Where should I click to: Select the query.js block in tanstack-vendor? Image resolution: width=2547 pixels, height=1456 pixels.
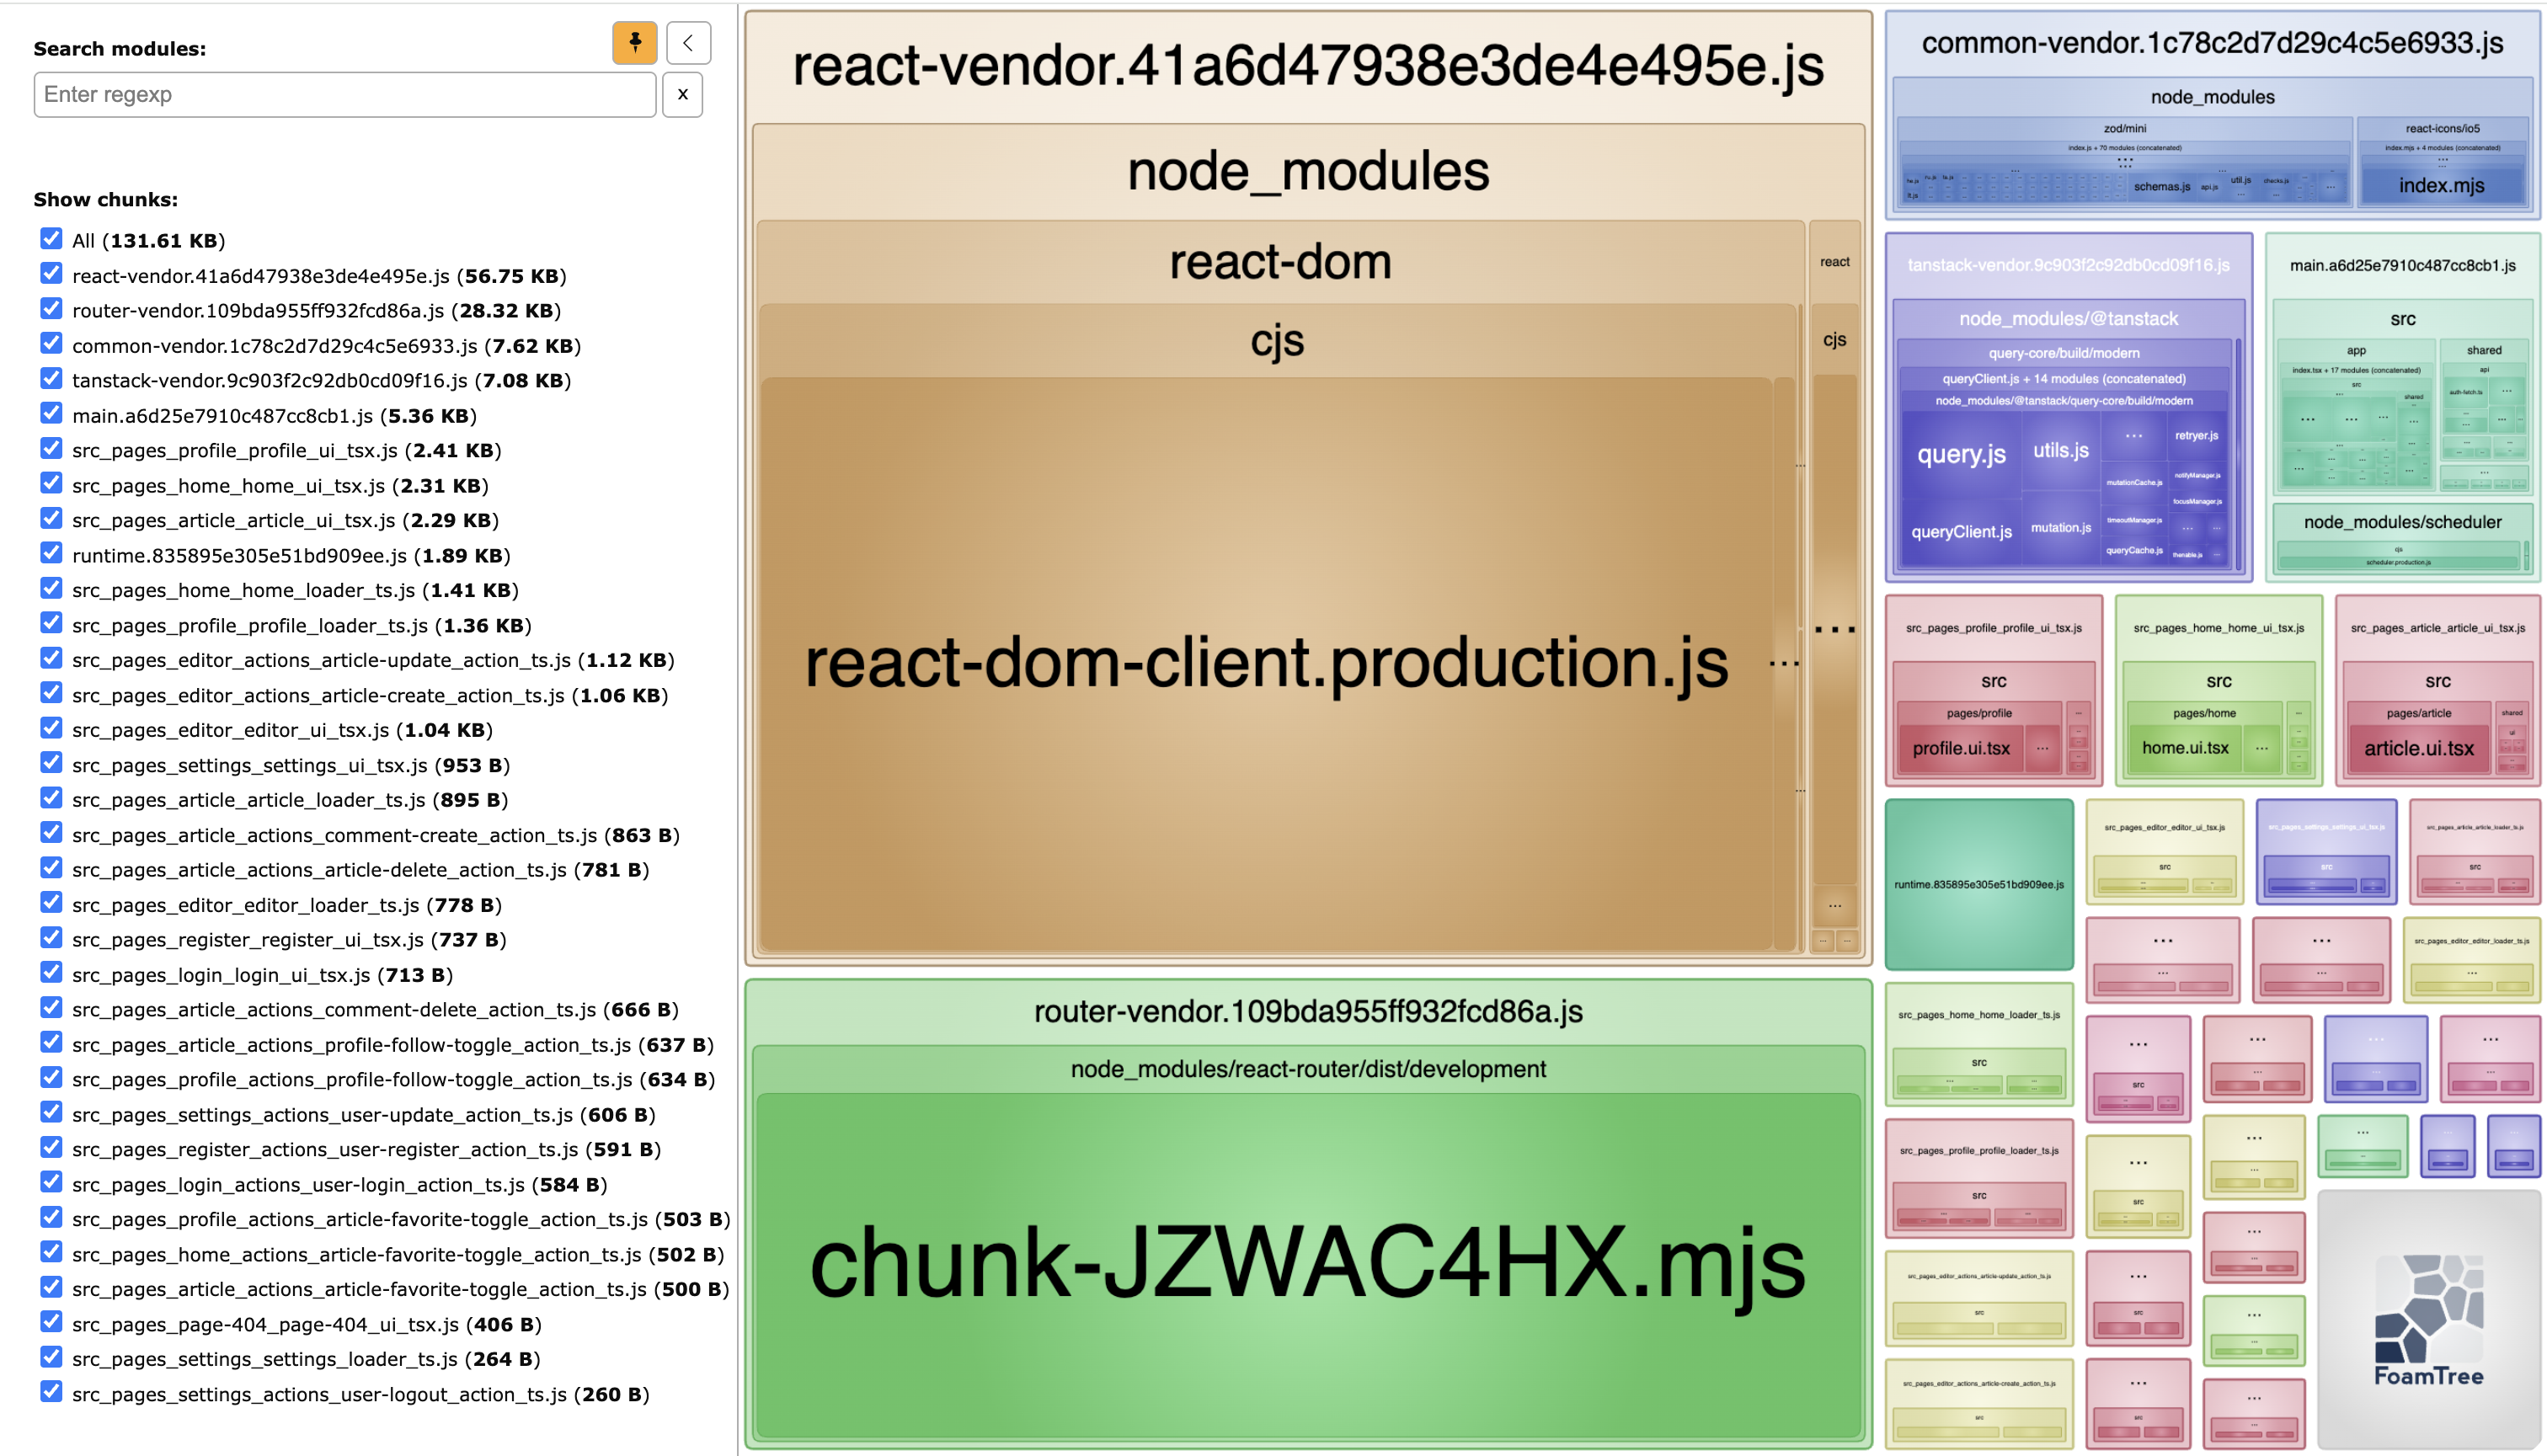coord(1961,454)
